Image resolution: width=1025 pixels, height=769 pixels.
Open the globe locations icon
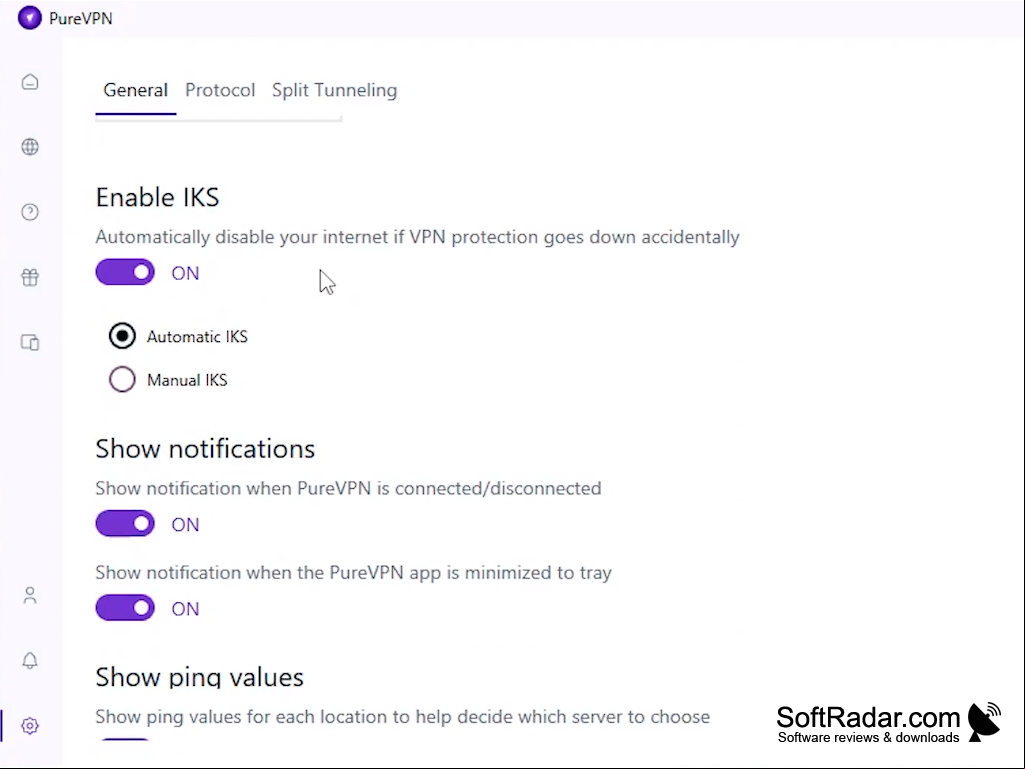(30, 147)
